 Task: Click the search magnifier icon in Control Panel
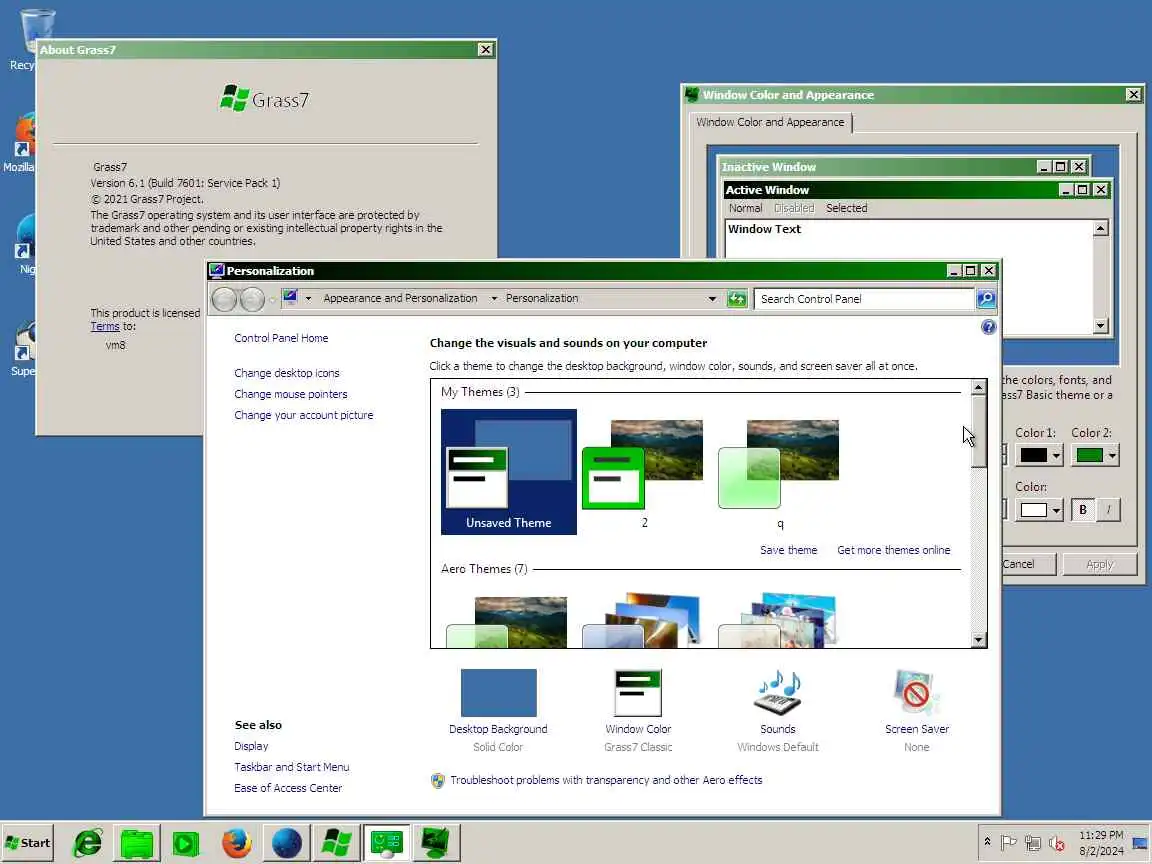tap(986, 299)
